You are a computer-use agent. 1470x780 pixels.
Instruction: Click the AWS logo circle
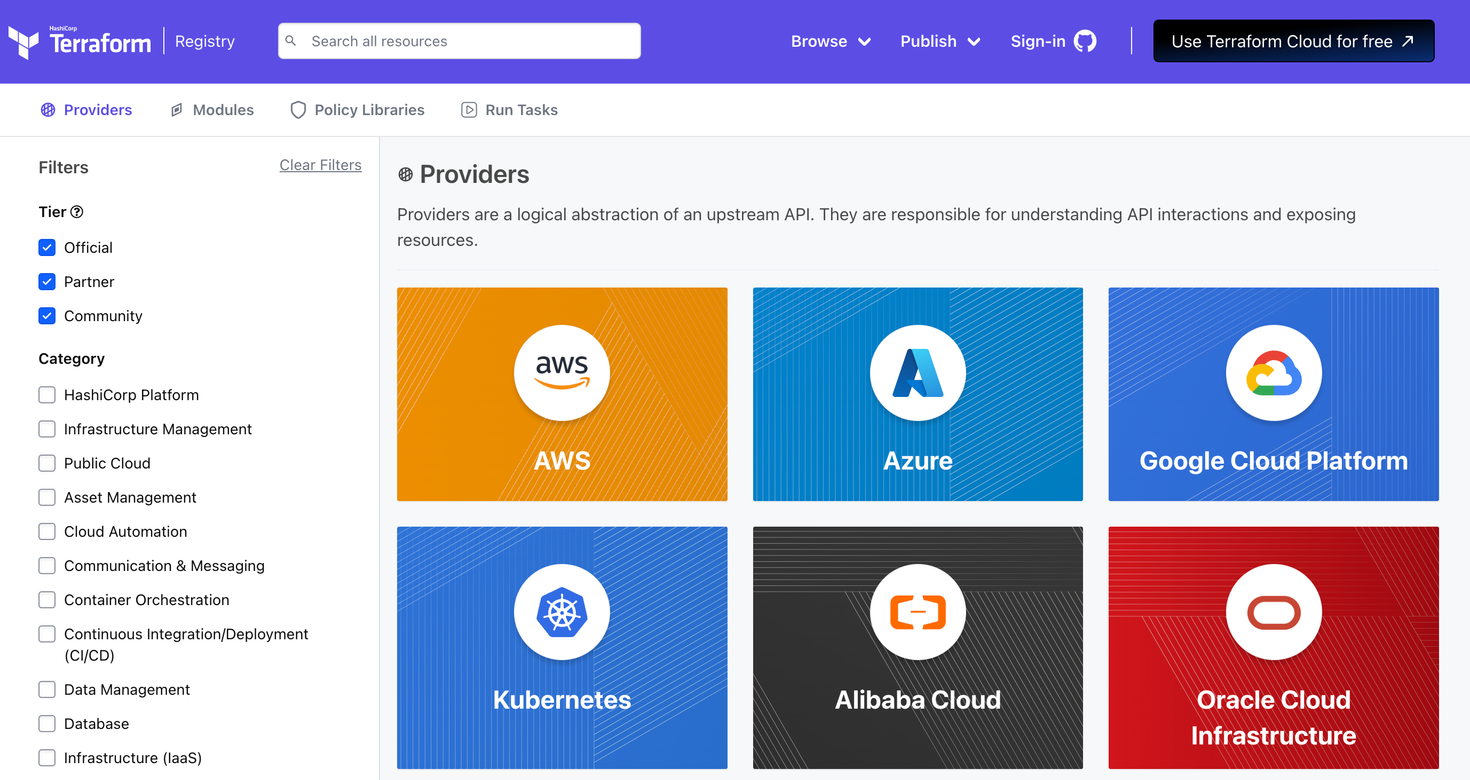coord(562,373)
